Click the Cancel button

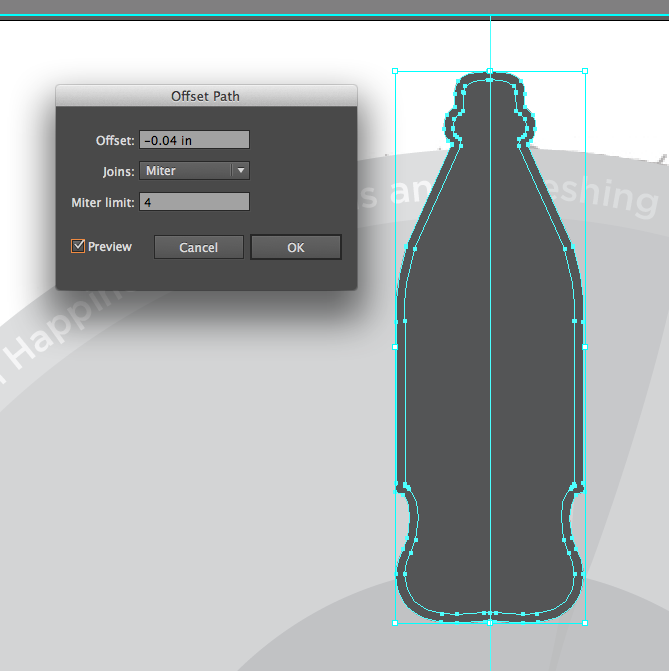click(x=199, y=247)
